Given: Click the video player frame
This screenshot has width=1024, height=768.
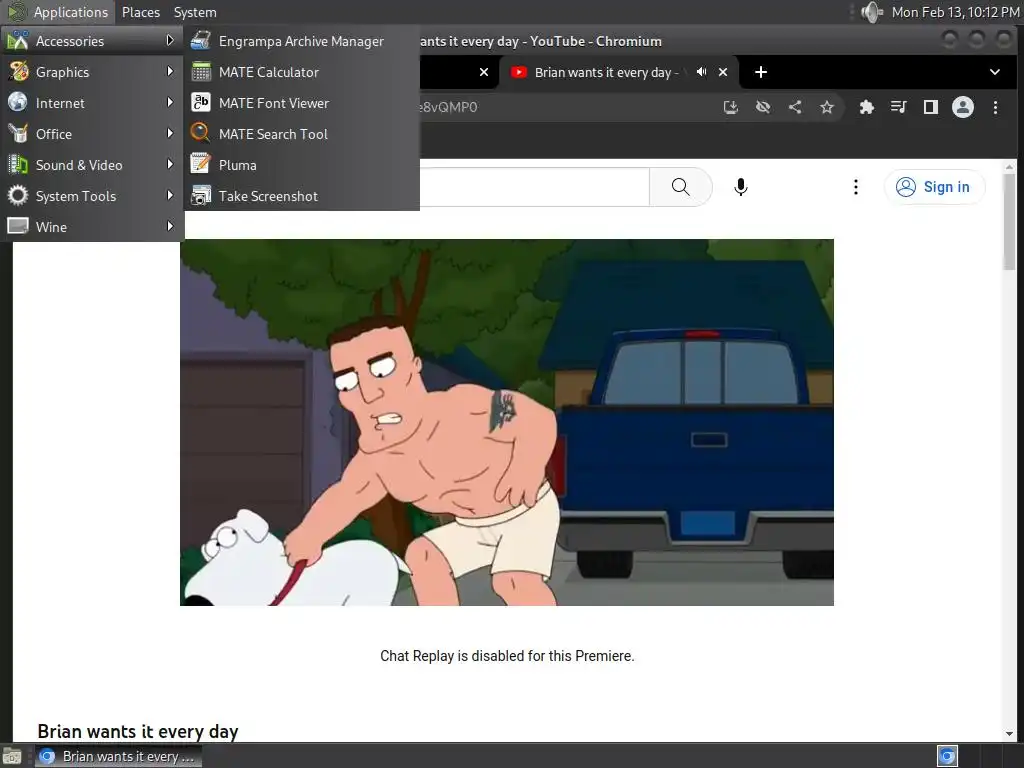Looking at the screenshot, I should pyautogui.click(x=507, y=423).
